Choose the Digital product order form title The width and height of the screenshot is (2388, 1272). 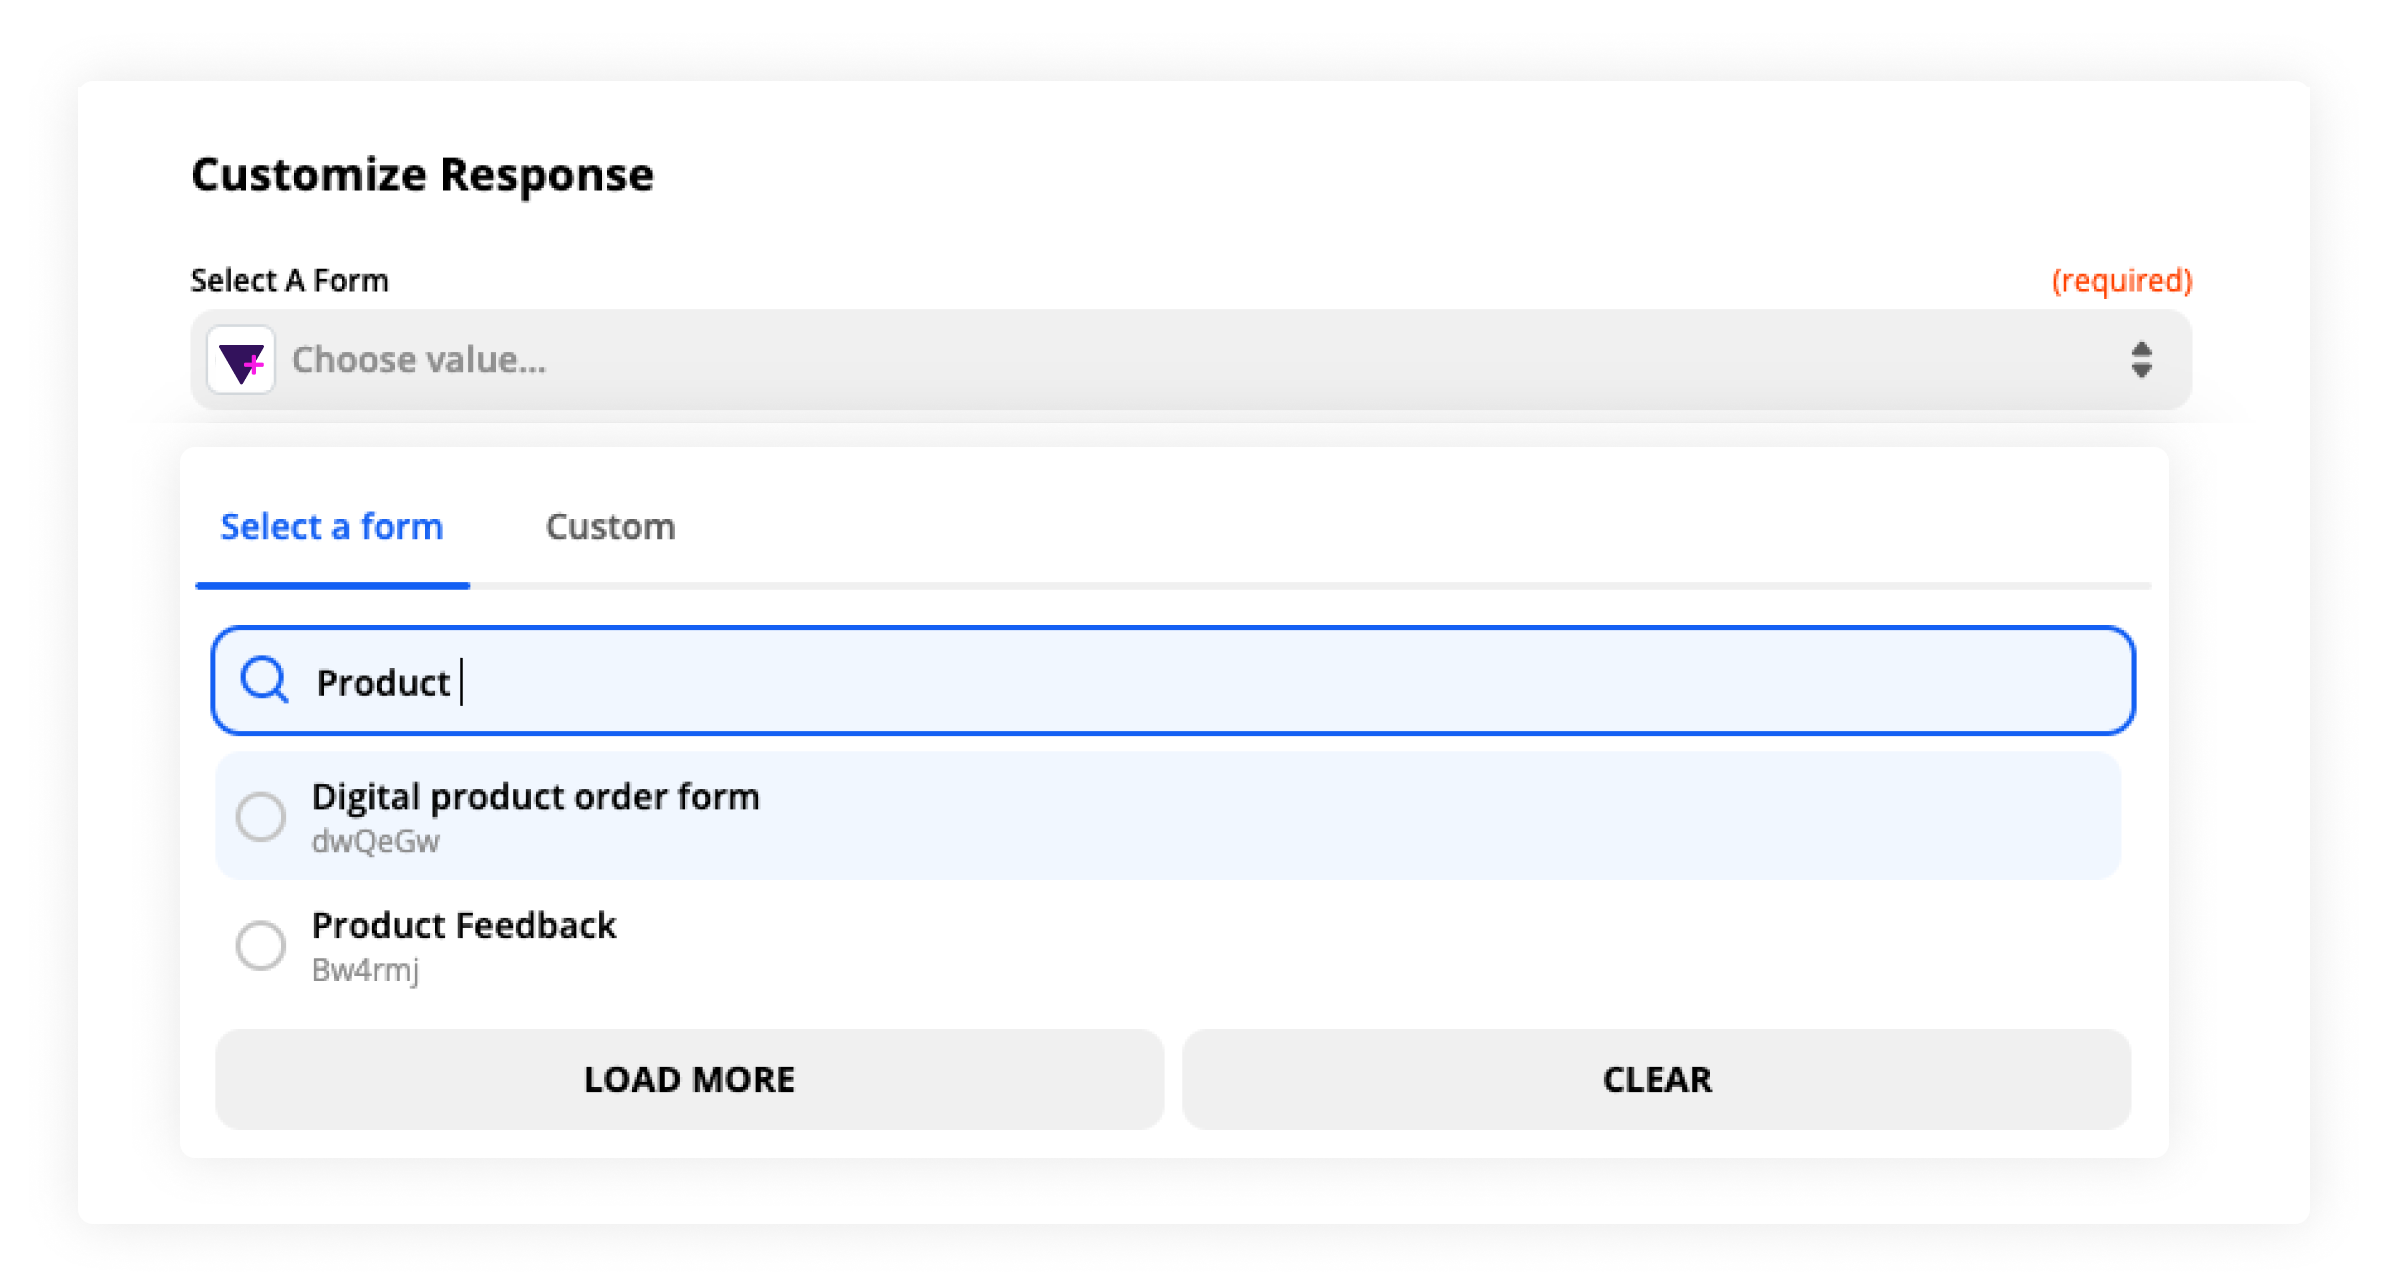pyautogui.click(x=536, y=797)
